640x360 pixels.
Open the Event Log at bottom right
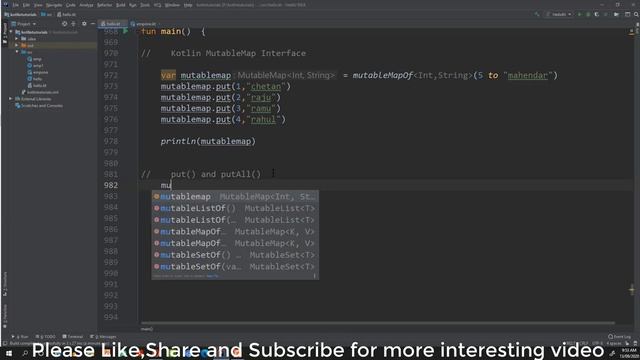[619, 337]
